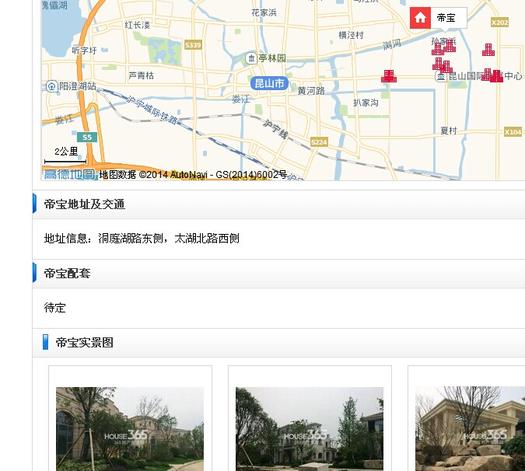This screenshot has width=525, height=471.
Task: Select the 亭林园 landmark icon on map
Action: (251, 58)
